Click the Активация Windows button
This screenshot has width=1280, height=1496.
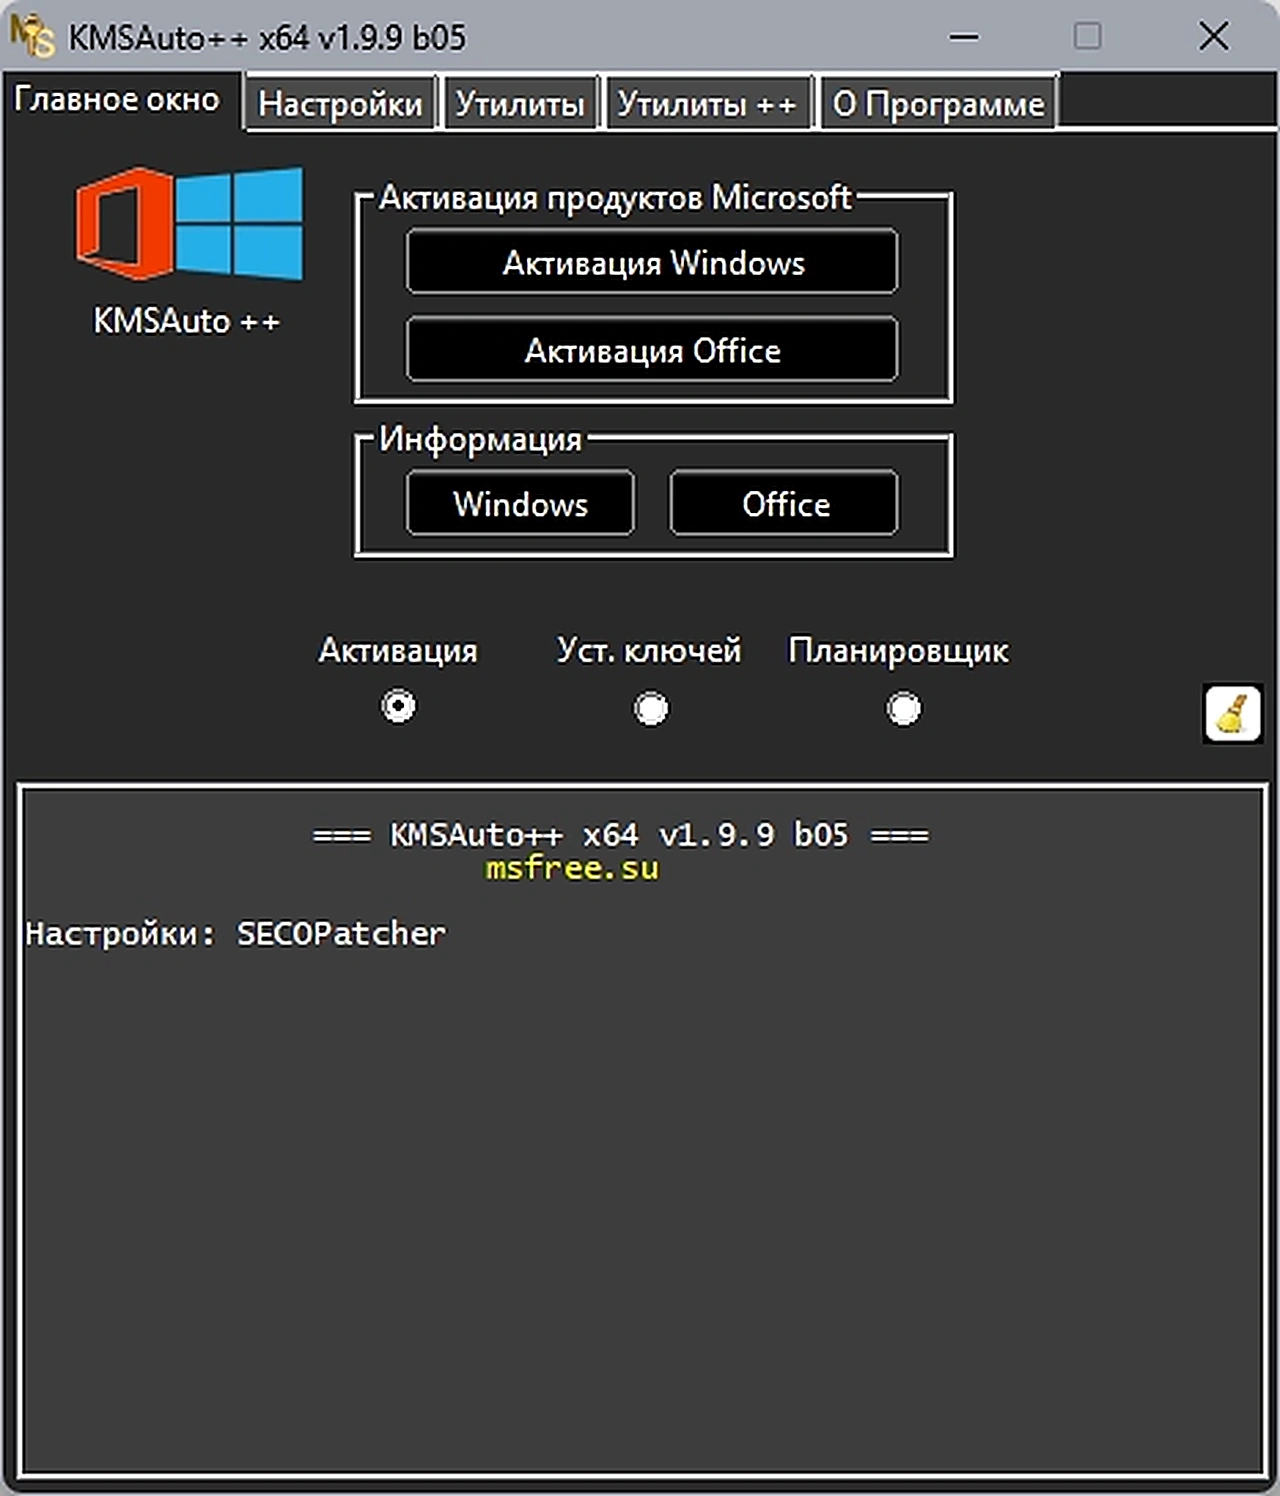652,262
